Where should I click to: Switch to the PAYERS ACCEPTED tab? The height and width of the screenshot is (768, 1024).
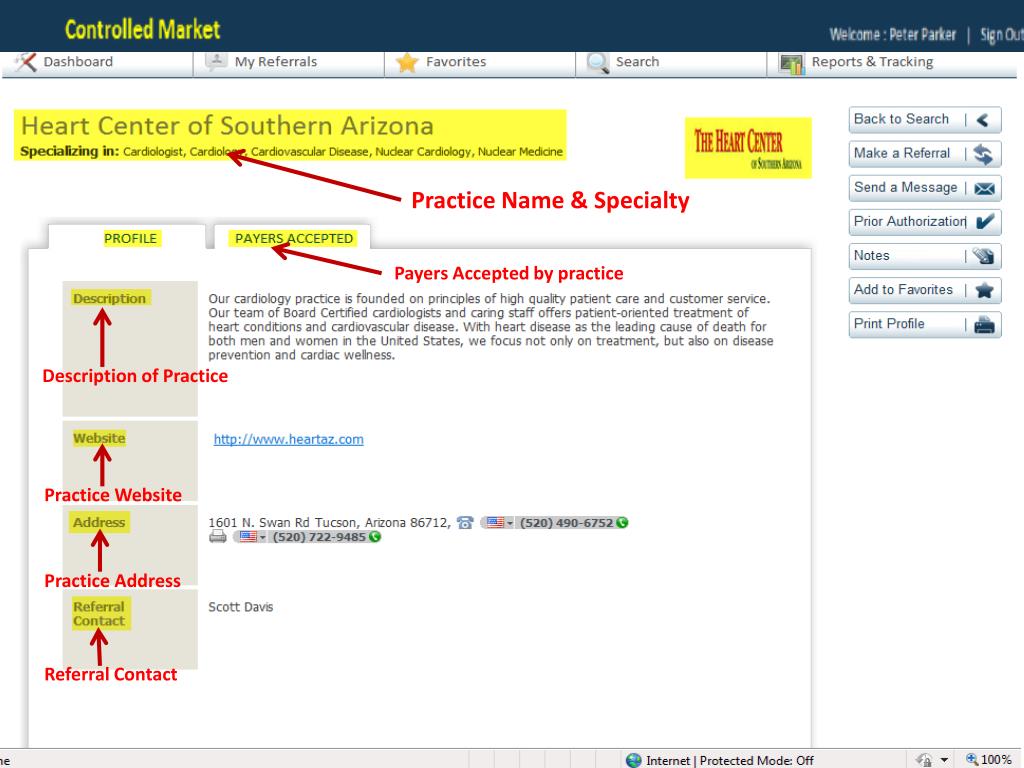click(x=293, y=238)
